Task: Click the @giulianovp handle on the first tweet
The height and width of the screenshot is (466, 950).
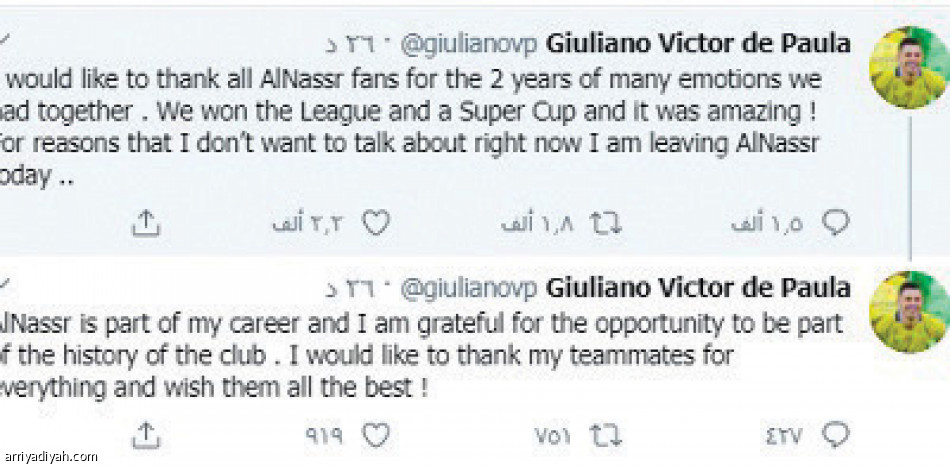Action: (469, 45)
